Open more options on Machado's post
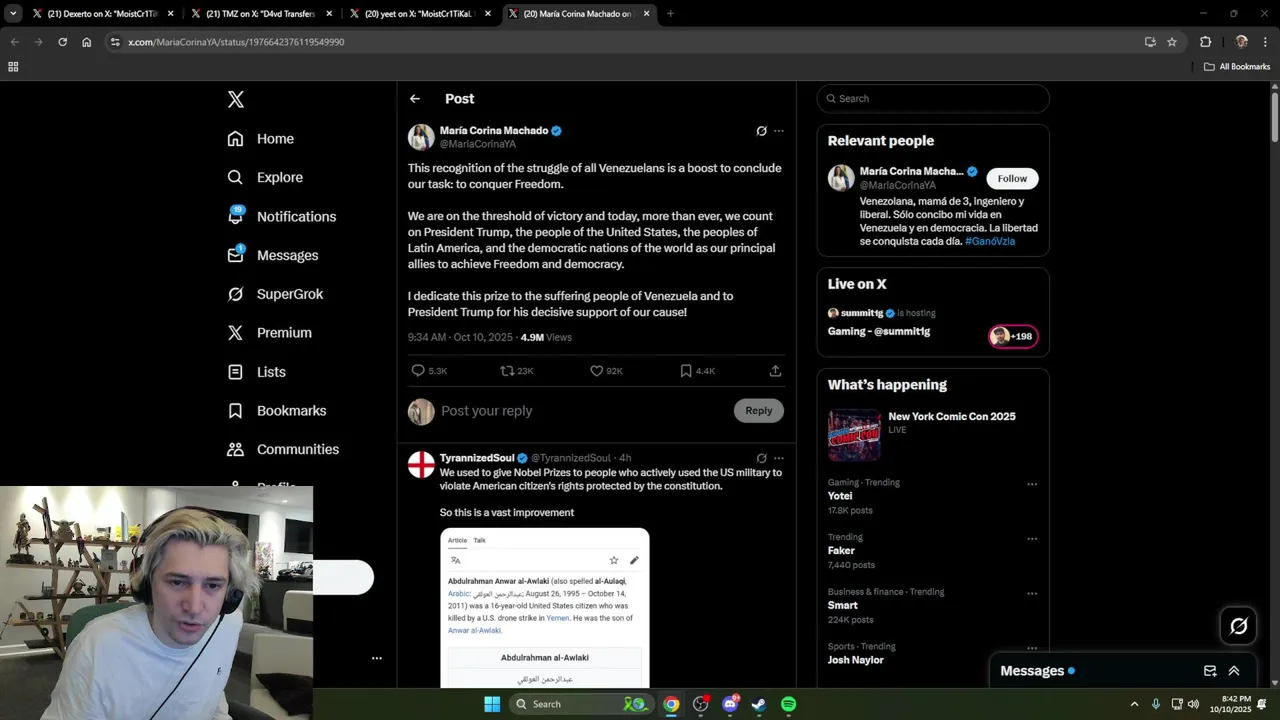Screen dimensions: 1280x720 (x=779, y=131)
